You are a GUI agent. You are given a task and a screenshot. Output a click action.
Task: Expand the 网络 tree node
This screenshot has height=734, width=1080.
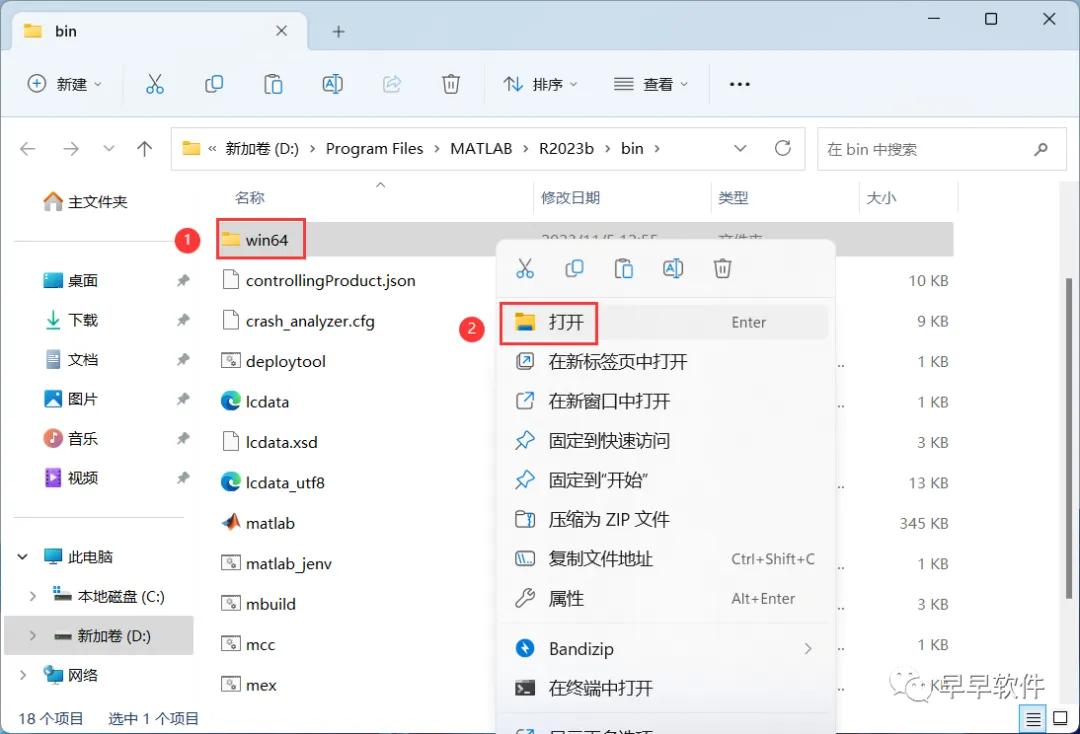[x=23, y=675]
